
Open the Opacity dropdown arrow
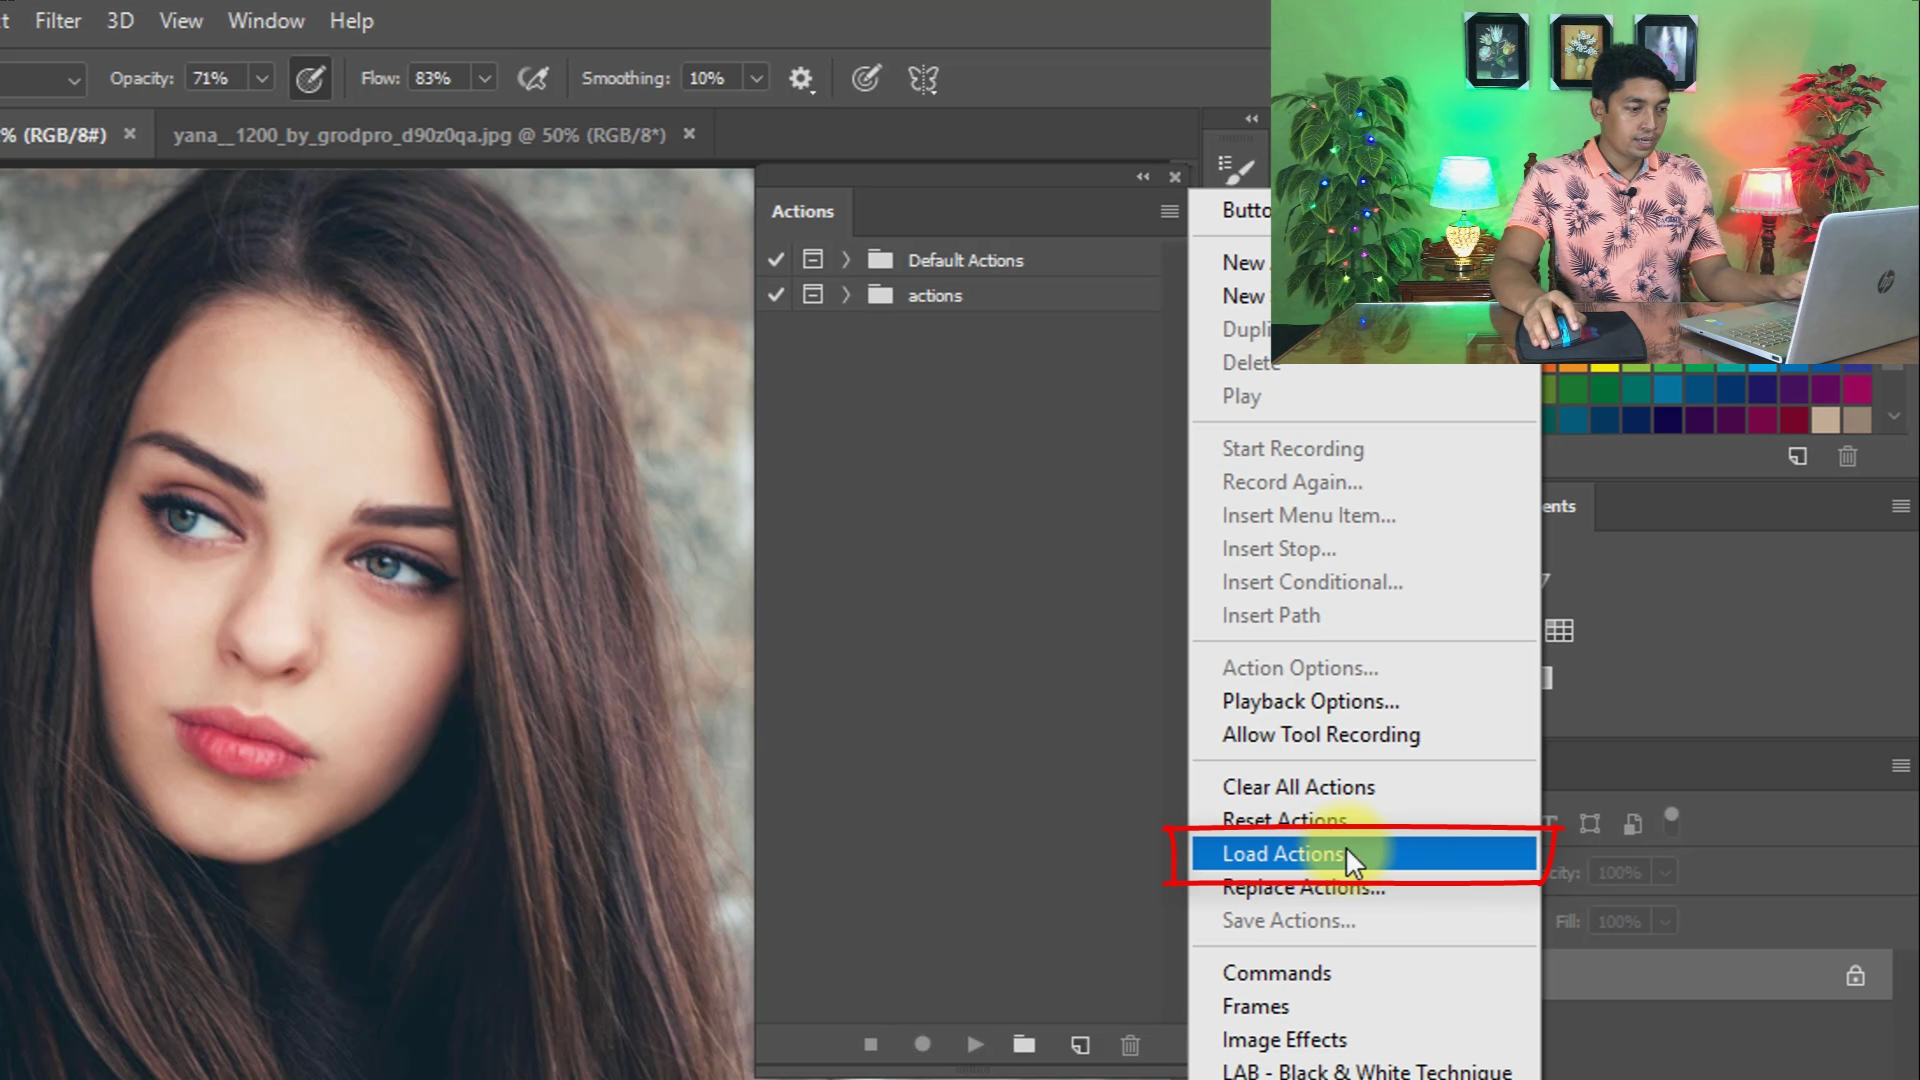pos(262,78)
